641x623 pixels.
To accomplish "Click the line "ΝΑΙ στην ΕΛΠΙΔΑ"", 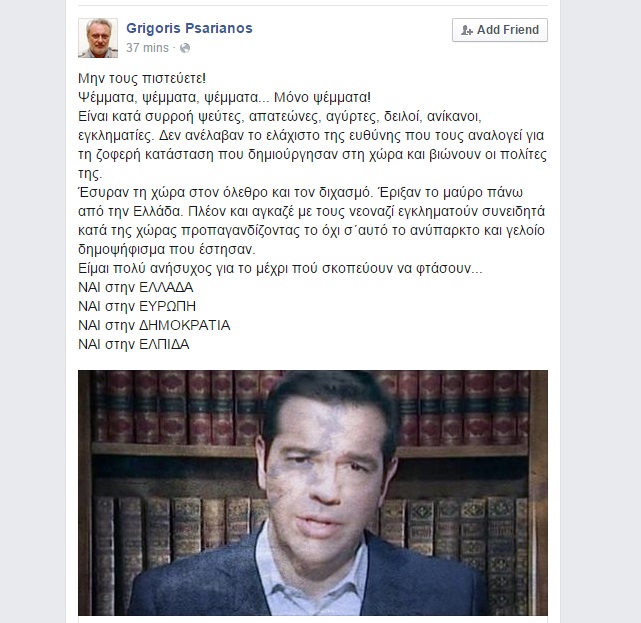I will coord(134,344).
